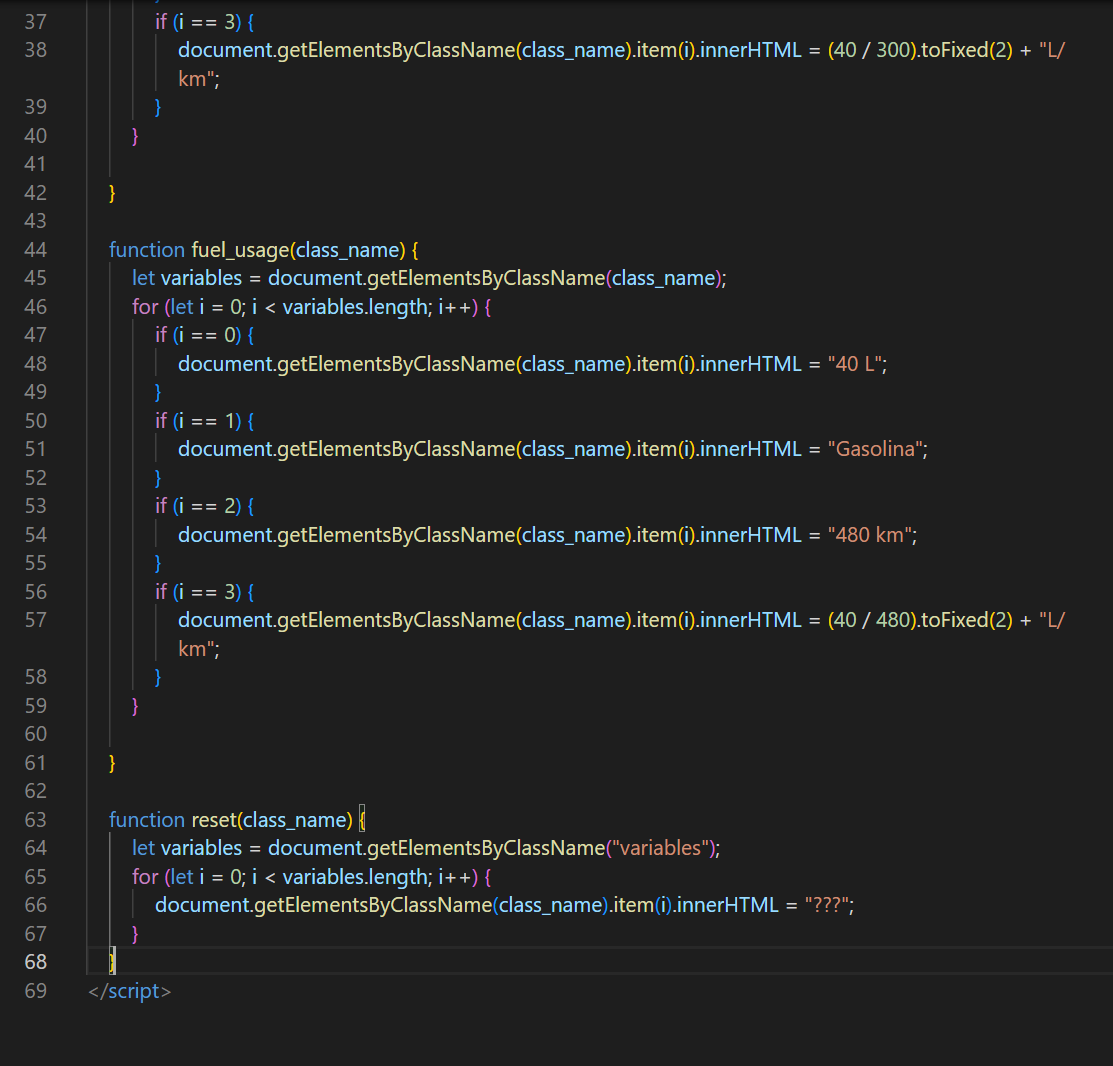1113x1066 pixels.
Task: Click the wrapped km"; text below line 38
Action: tap(199, 79)
